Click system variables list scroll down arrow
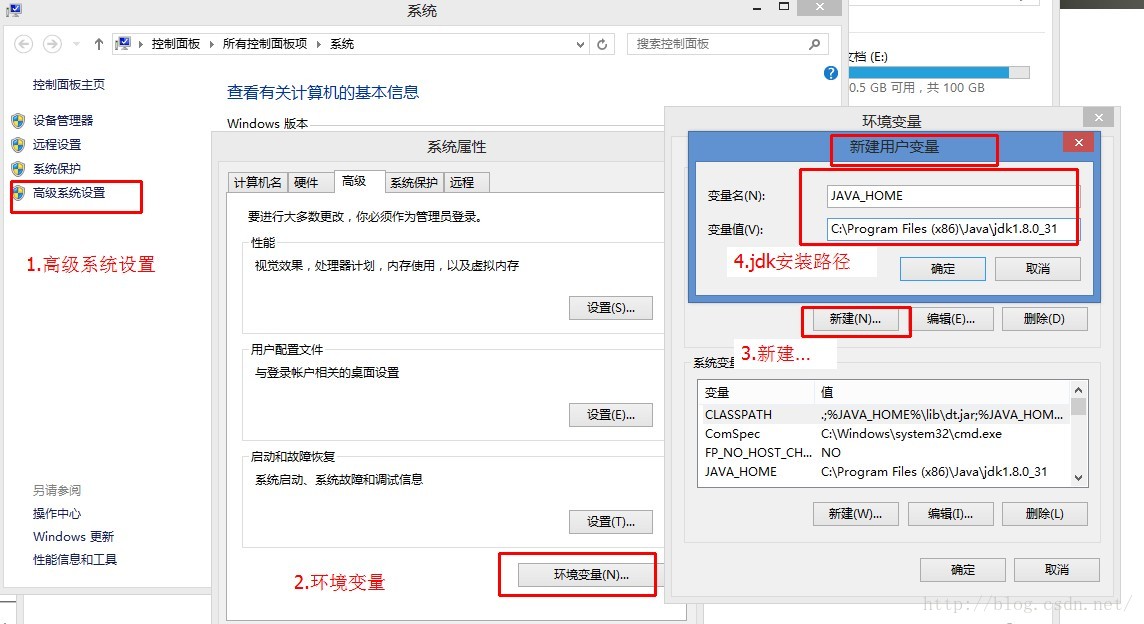This screenshot has height=624, width=1144. 1078,478
